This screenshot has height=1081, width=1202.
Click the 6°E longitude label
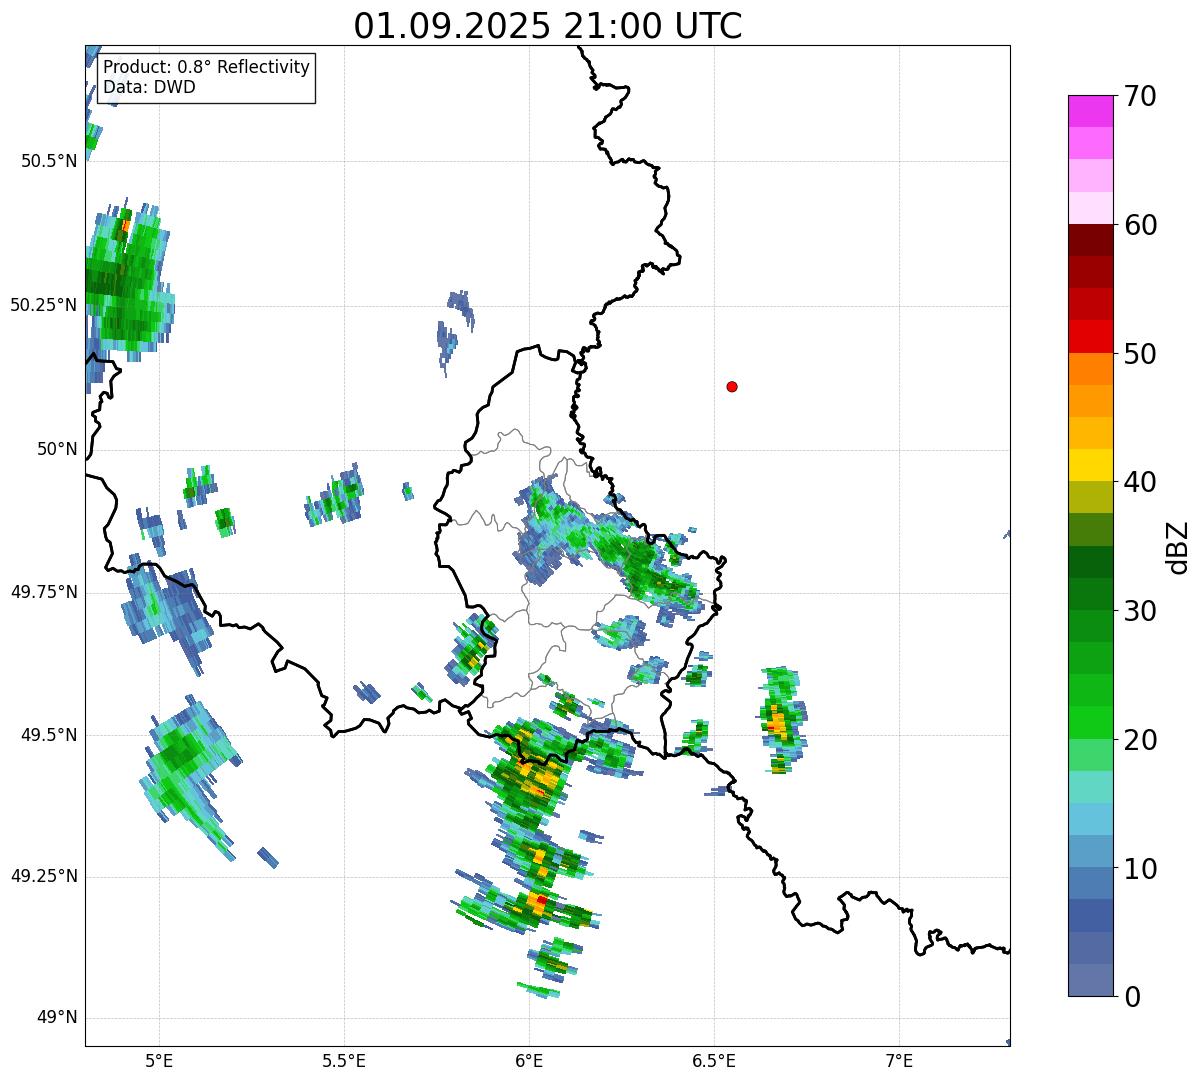pyautogui.click(x=529, y=1060)
